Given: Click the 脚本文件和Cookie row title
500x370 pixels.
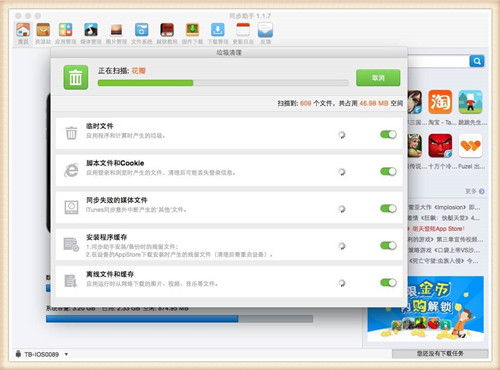Looking at the screenshot, I should tap(115, 163).
